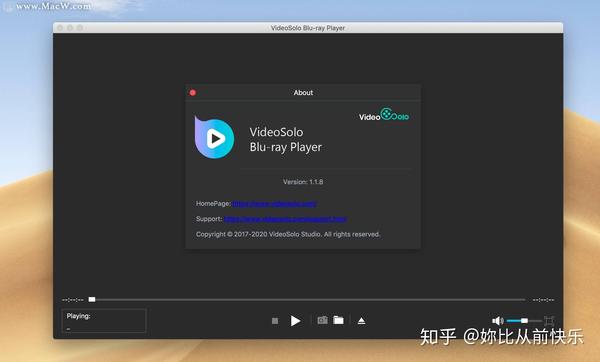Click the Copyright 2017-2020 VideoSolo Studio text
The image size is (600, 362).
coord(288,234)
